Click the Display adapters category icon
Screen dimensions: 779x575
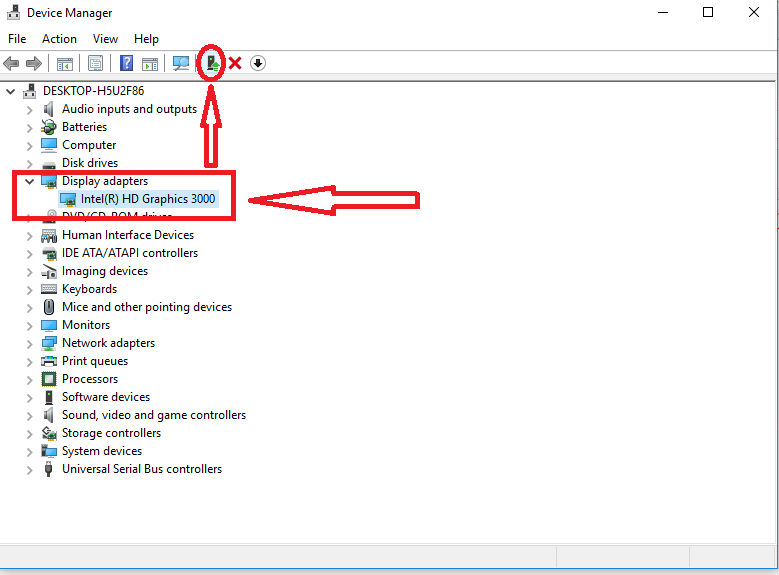point(49,181)
